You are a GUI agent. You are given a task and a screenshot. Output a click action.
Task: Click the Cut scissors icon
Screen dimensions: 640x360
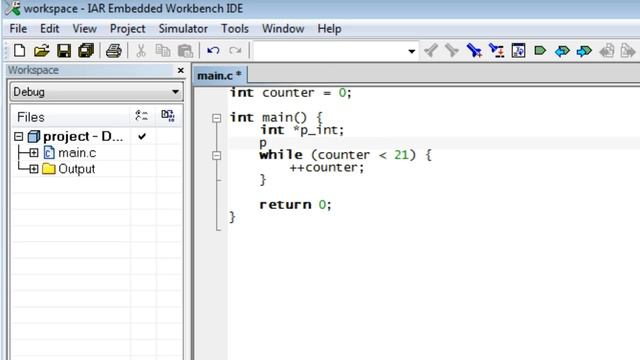pyautogui.click(x=140, y=51)
